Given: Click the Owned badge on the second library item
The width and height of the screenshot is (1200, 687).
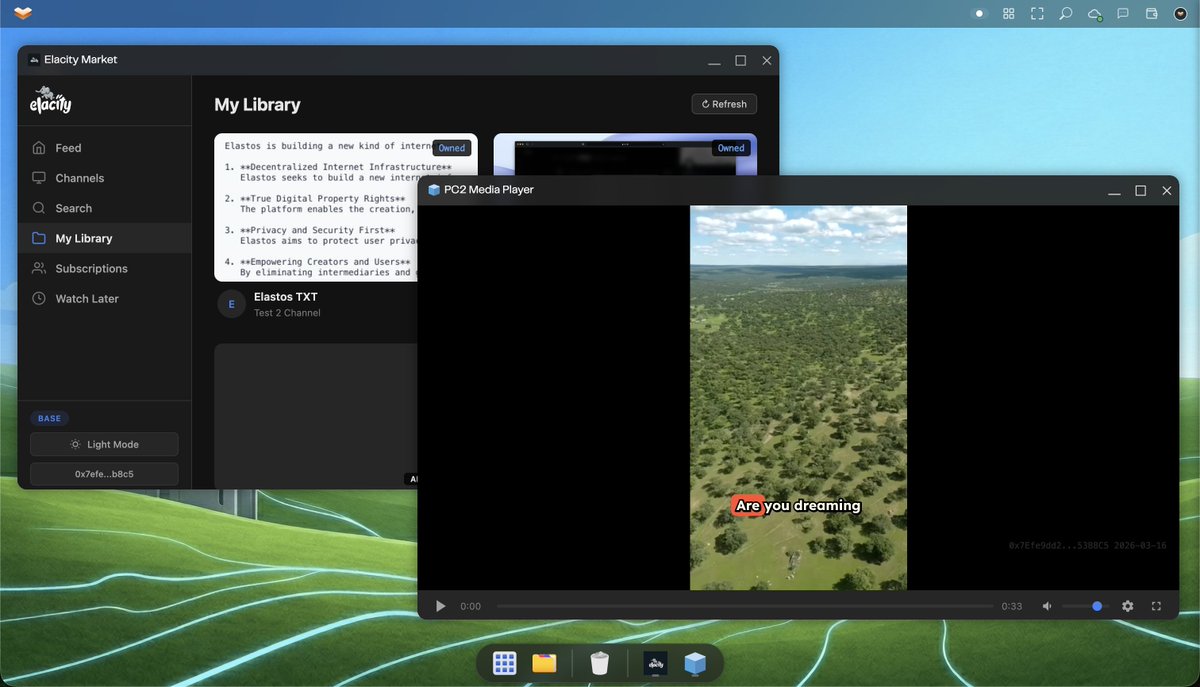Looking at the screenshot, I should (731, 148).
